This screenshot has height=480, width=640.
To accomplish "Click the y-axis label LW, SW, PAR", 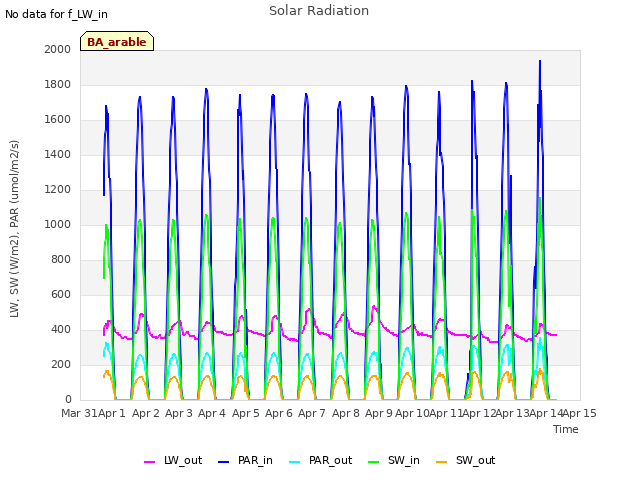I will (x=15, y=229).
